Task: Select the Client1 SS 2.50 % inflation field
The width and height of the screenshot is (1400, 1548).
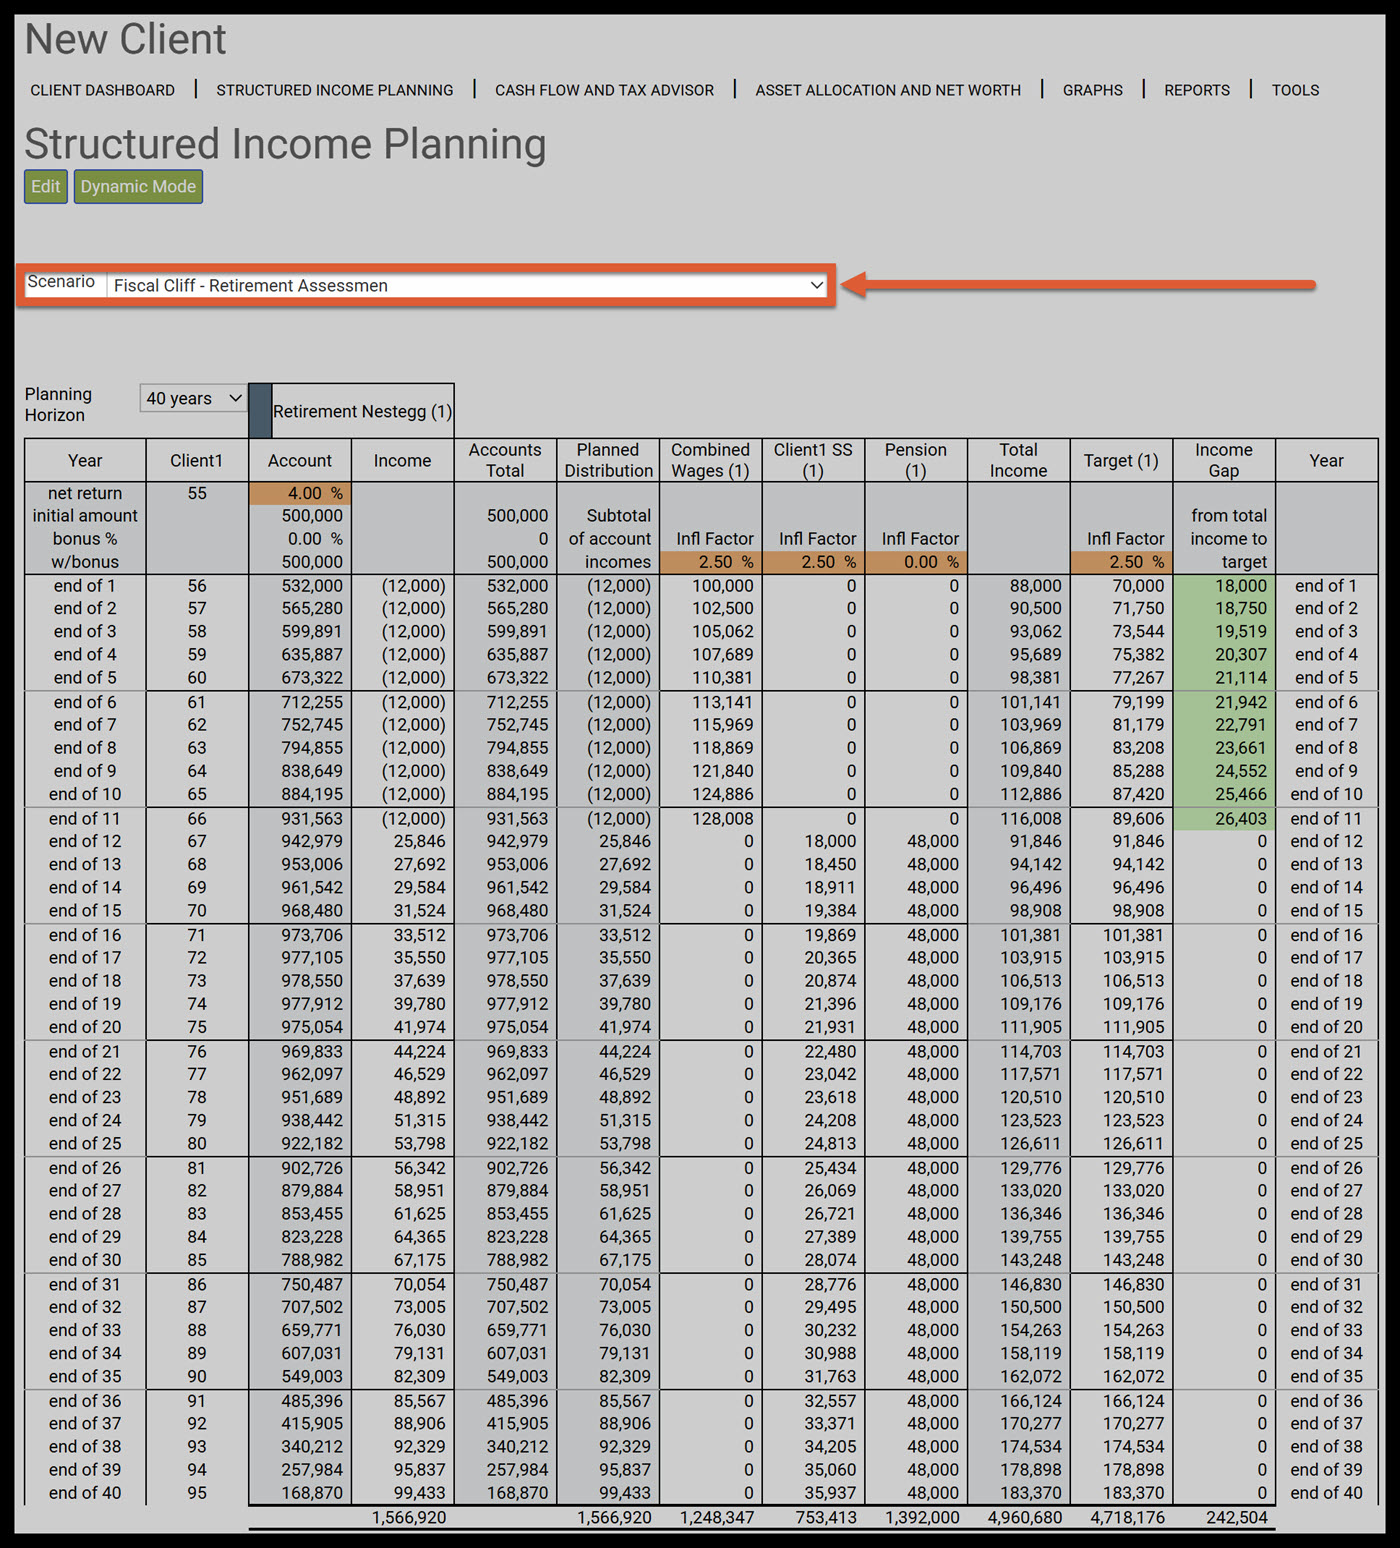Action: [x=813, y=562]
